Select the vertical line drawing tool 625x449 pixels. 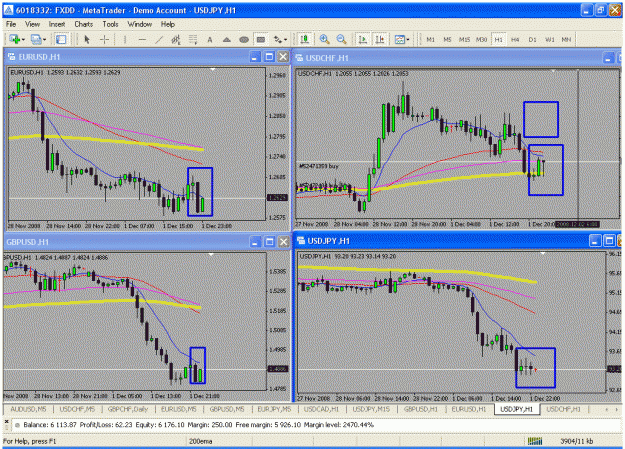pos(125,39)
